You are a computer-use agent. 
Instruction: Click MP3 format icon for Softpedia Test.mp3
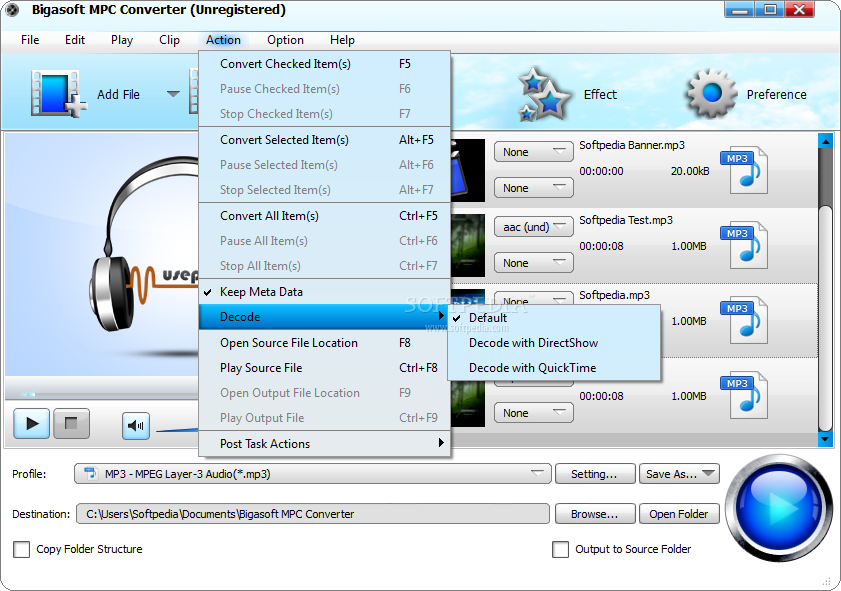[744, 245]
